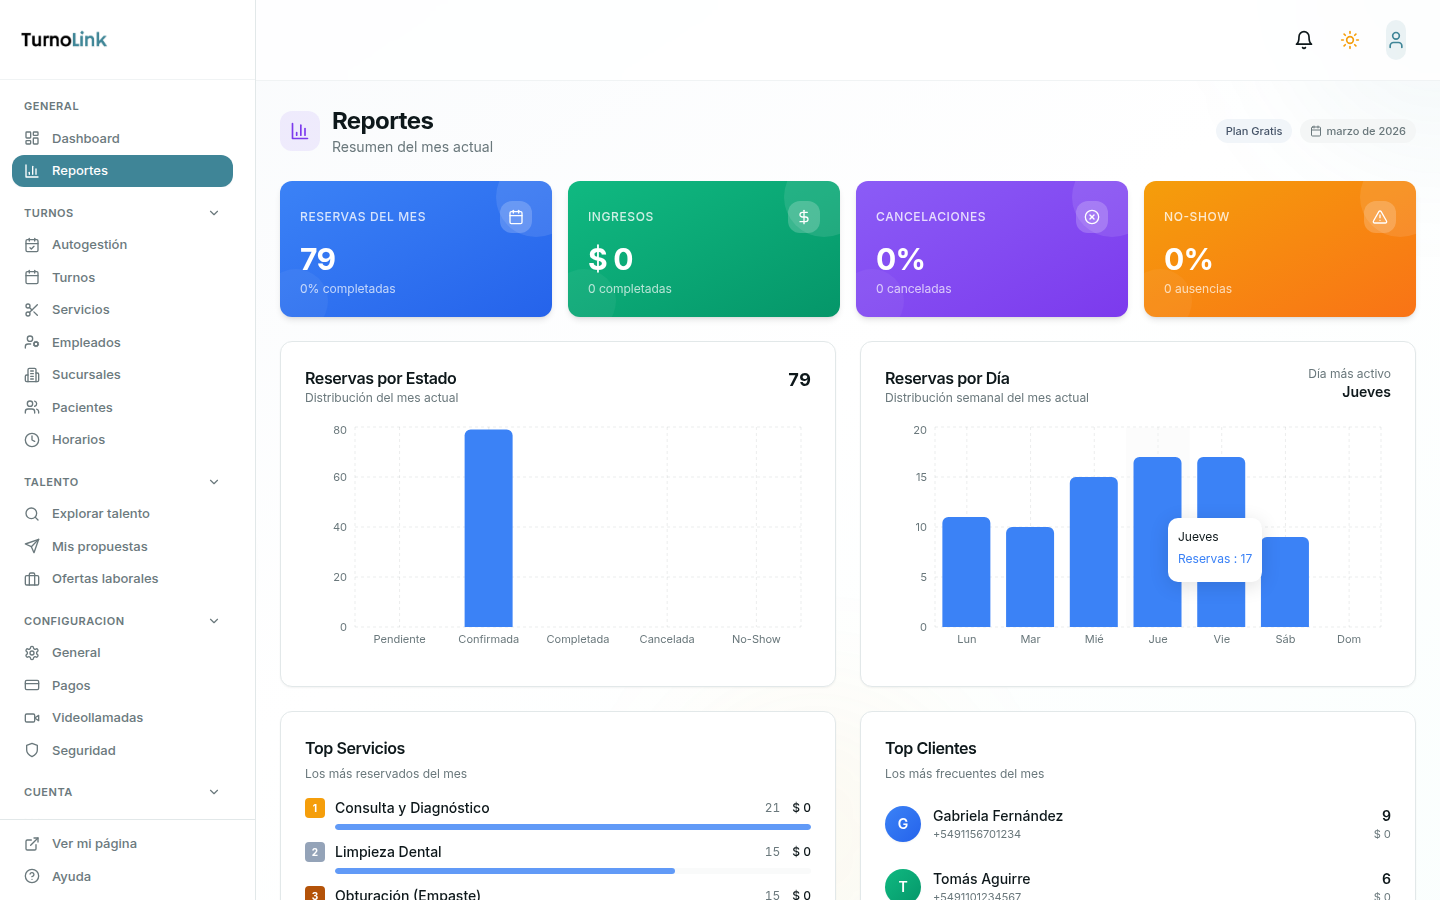The width and height of the screenshot is (1440, 900).
Task: Toggle light/dark theme sun icon
Action: 1349,40
